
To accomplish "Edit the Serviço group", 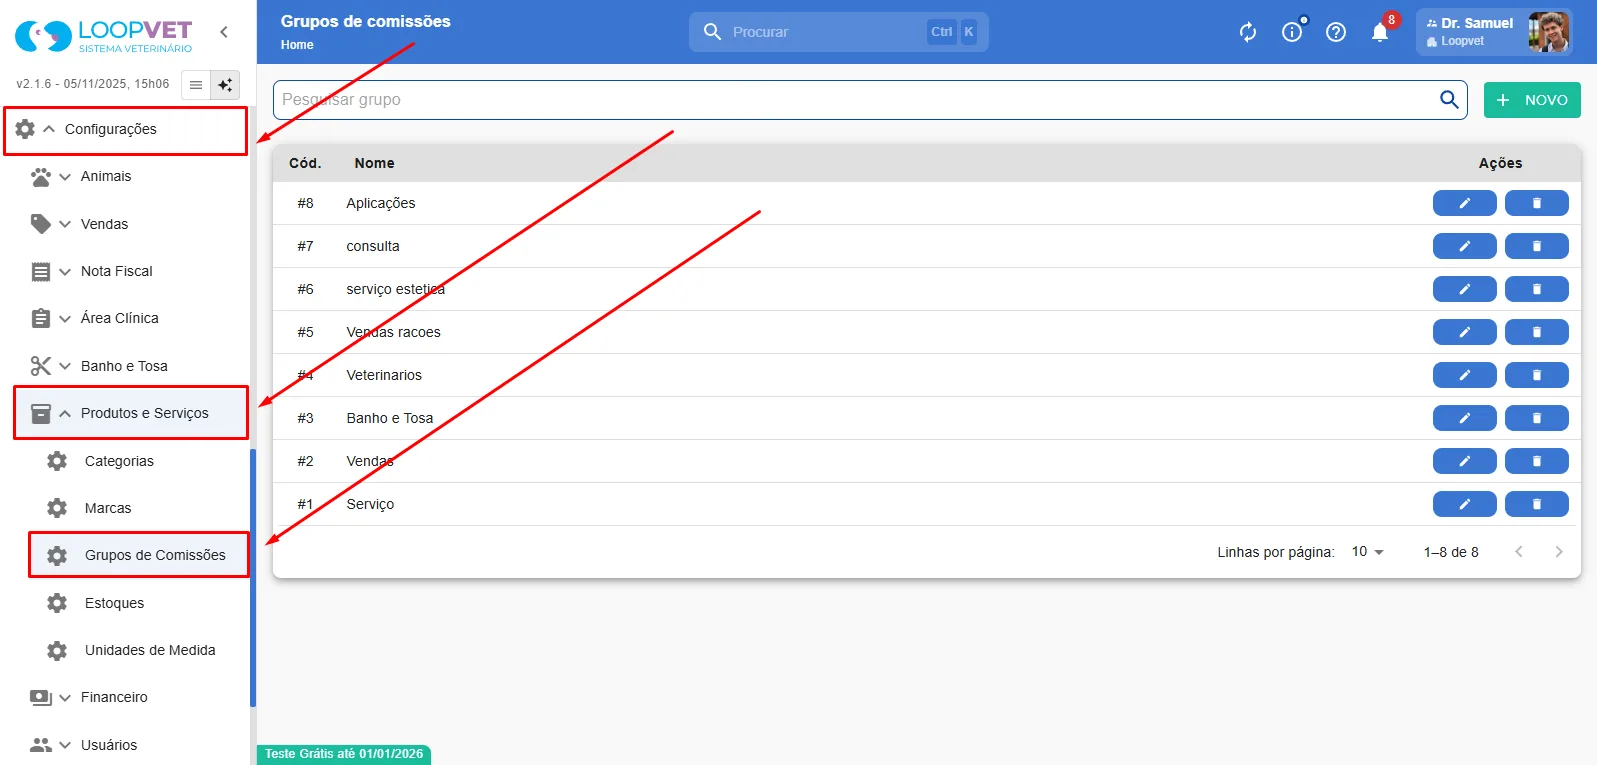I will (x=1464, y=504).
